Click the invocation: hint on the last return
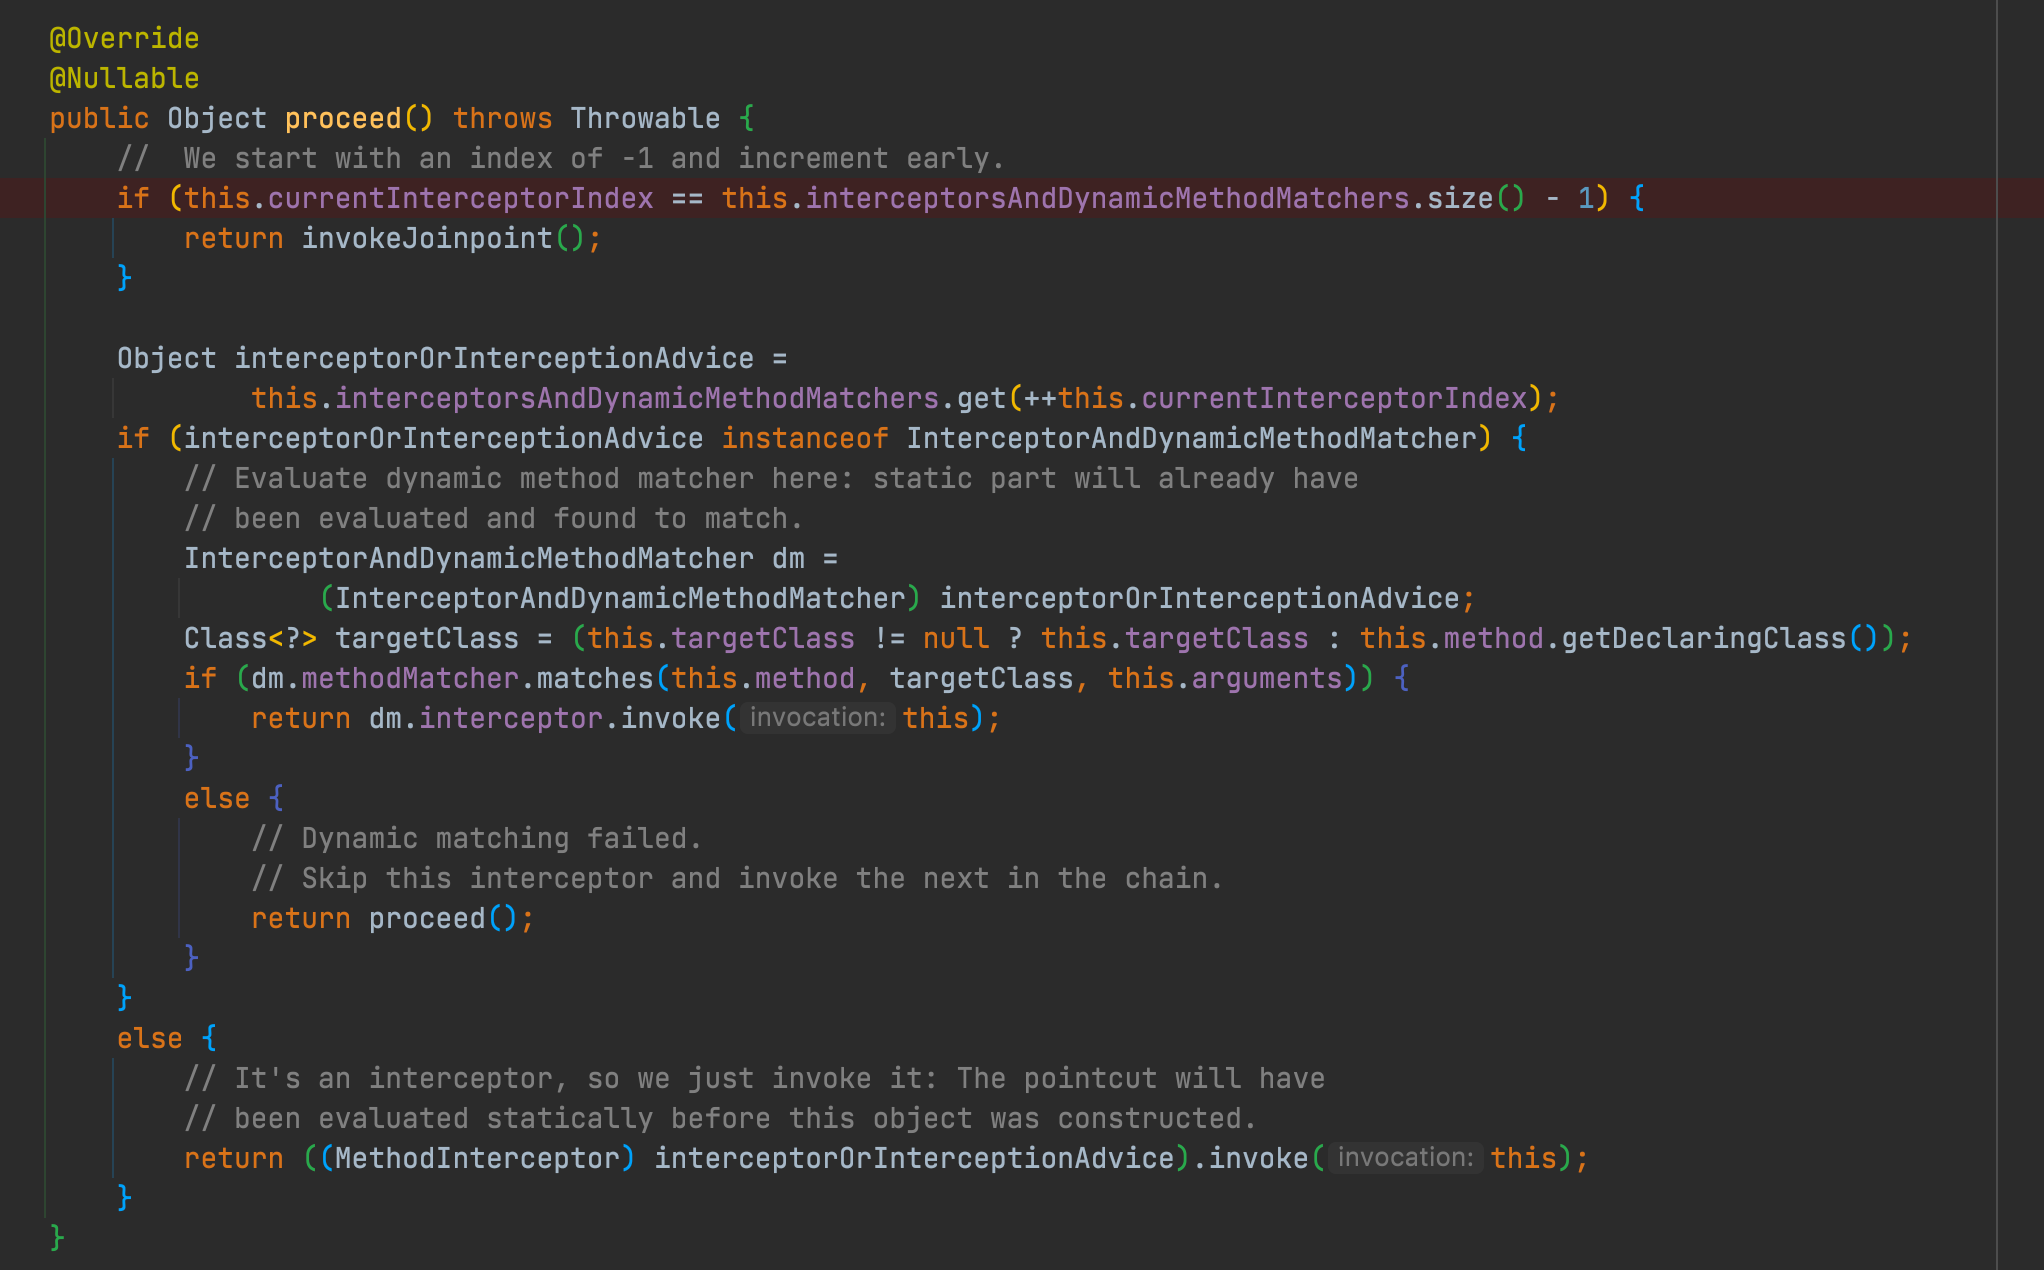The height and width of the screenshot is (1270, 2044). click(1405, 1158)
